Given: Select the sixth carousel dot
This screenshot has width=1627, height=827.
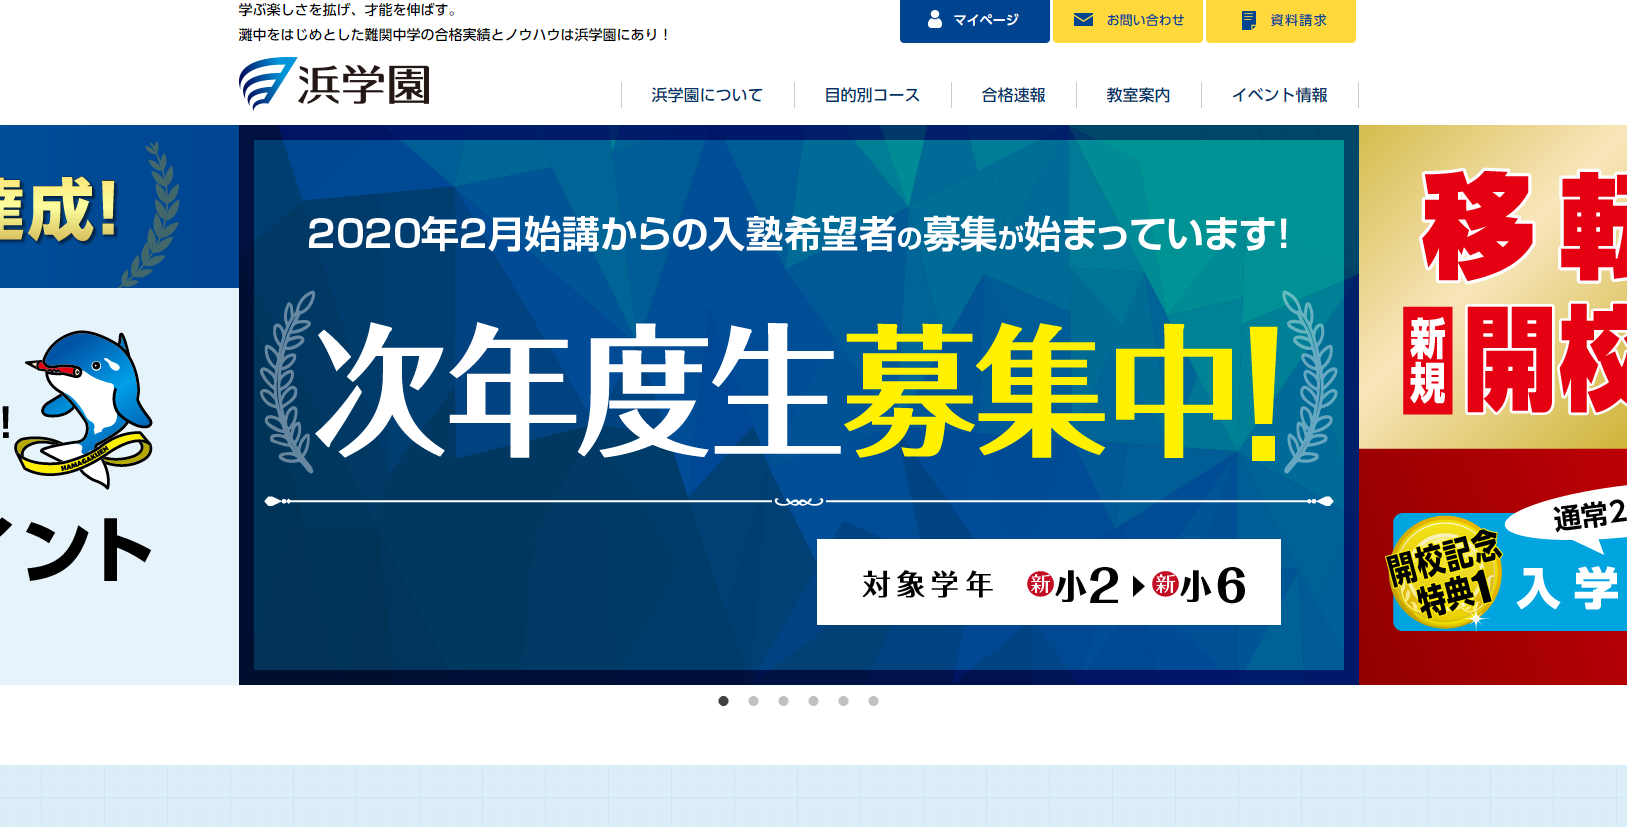Looking at the screenshot, I should [x=873, y=701].
